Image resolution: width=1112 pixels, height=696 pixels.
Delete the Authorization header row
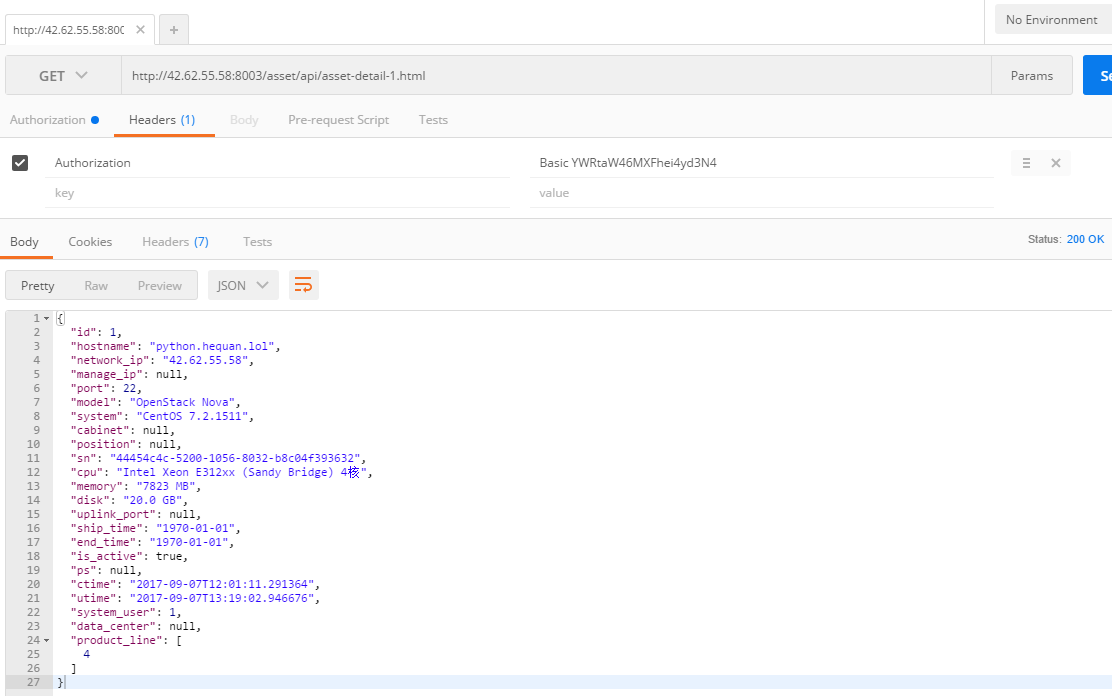(x=1055, y=163)
